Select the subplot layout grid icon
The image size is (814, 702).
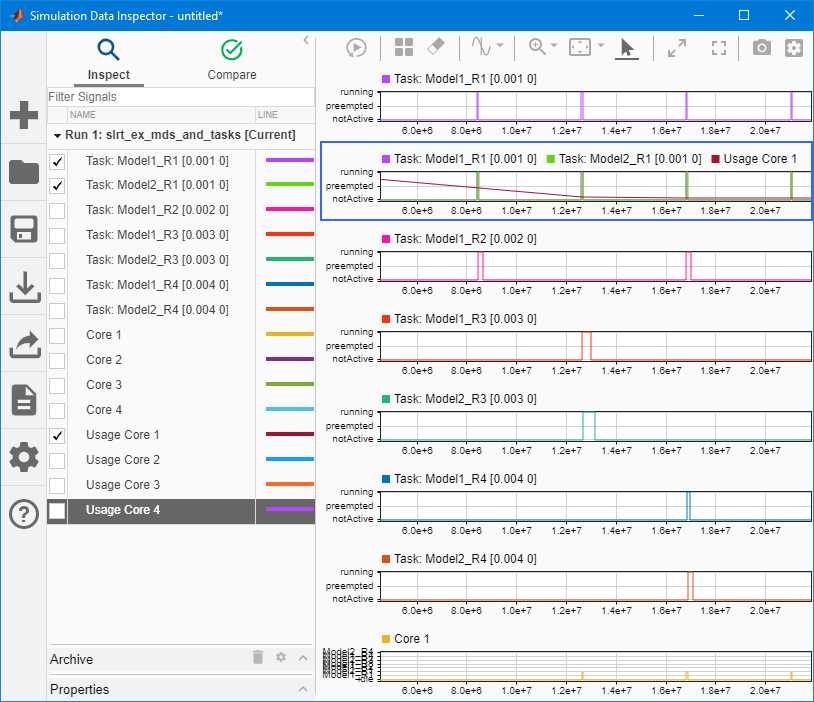click(x=403, y=47)
